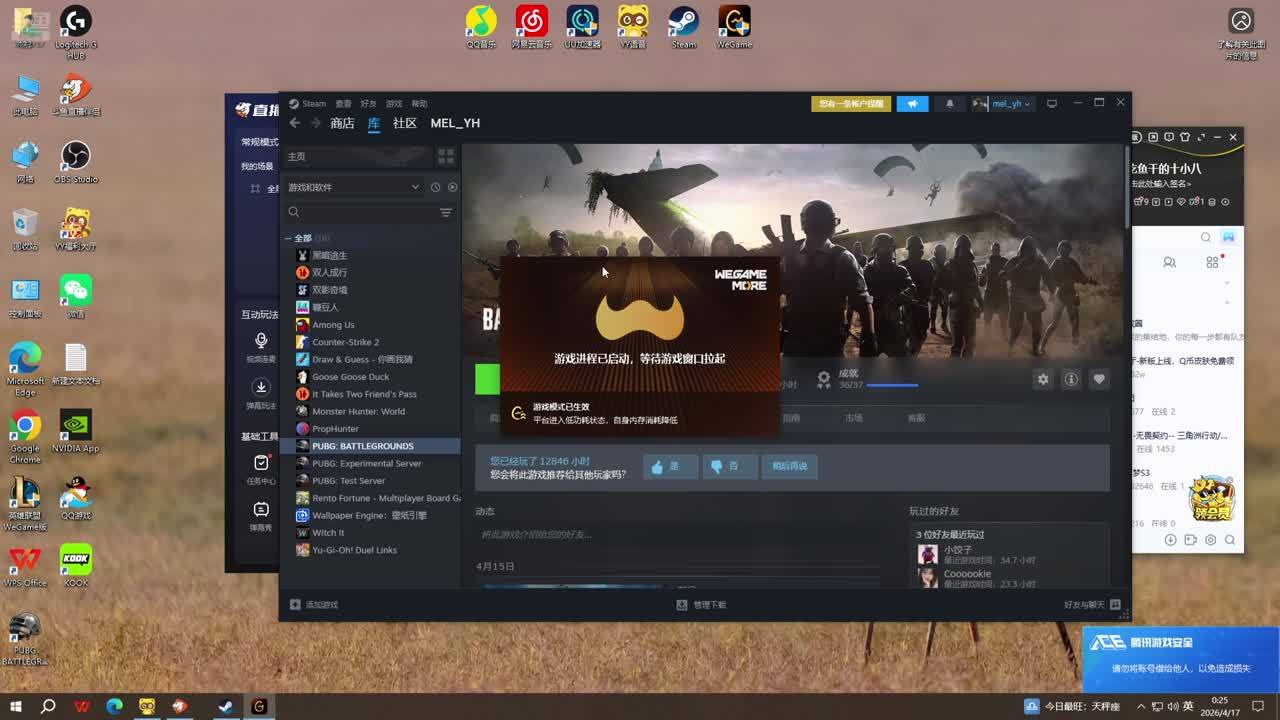Open the game info icon
1280x720 pixels.
1071,379
